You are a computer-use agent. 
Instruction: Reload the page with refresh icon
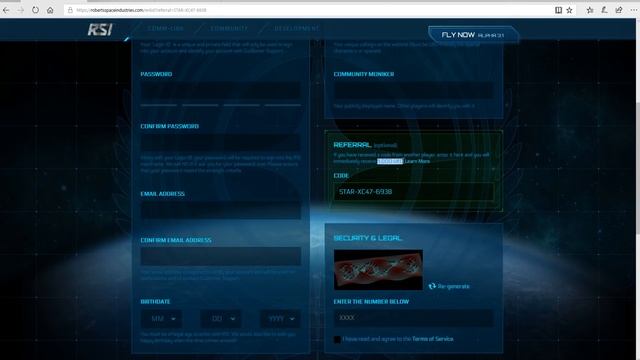[x=36, y=10]
